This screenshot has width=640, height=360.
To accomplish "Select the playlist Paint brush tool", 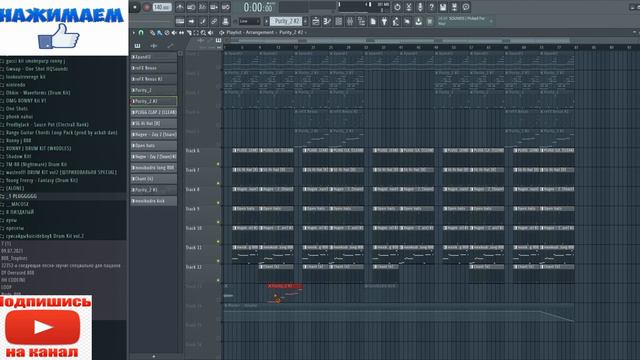I will [x=159, y=33].
